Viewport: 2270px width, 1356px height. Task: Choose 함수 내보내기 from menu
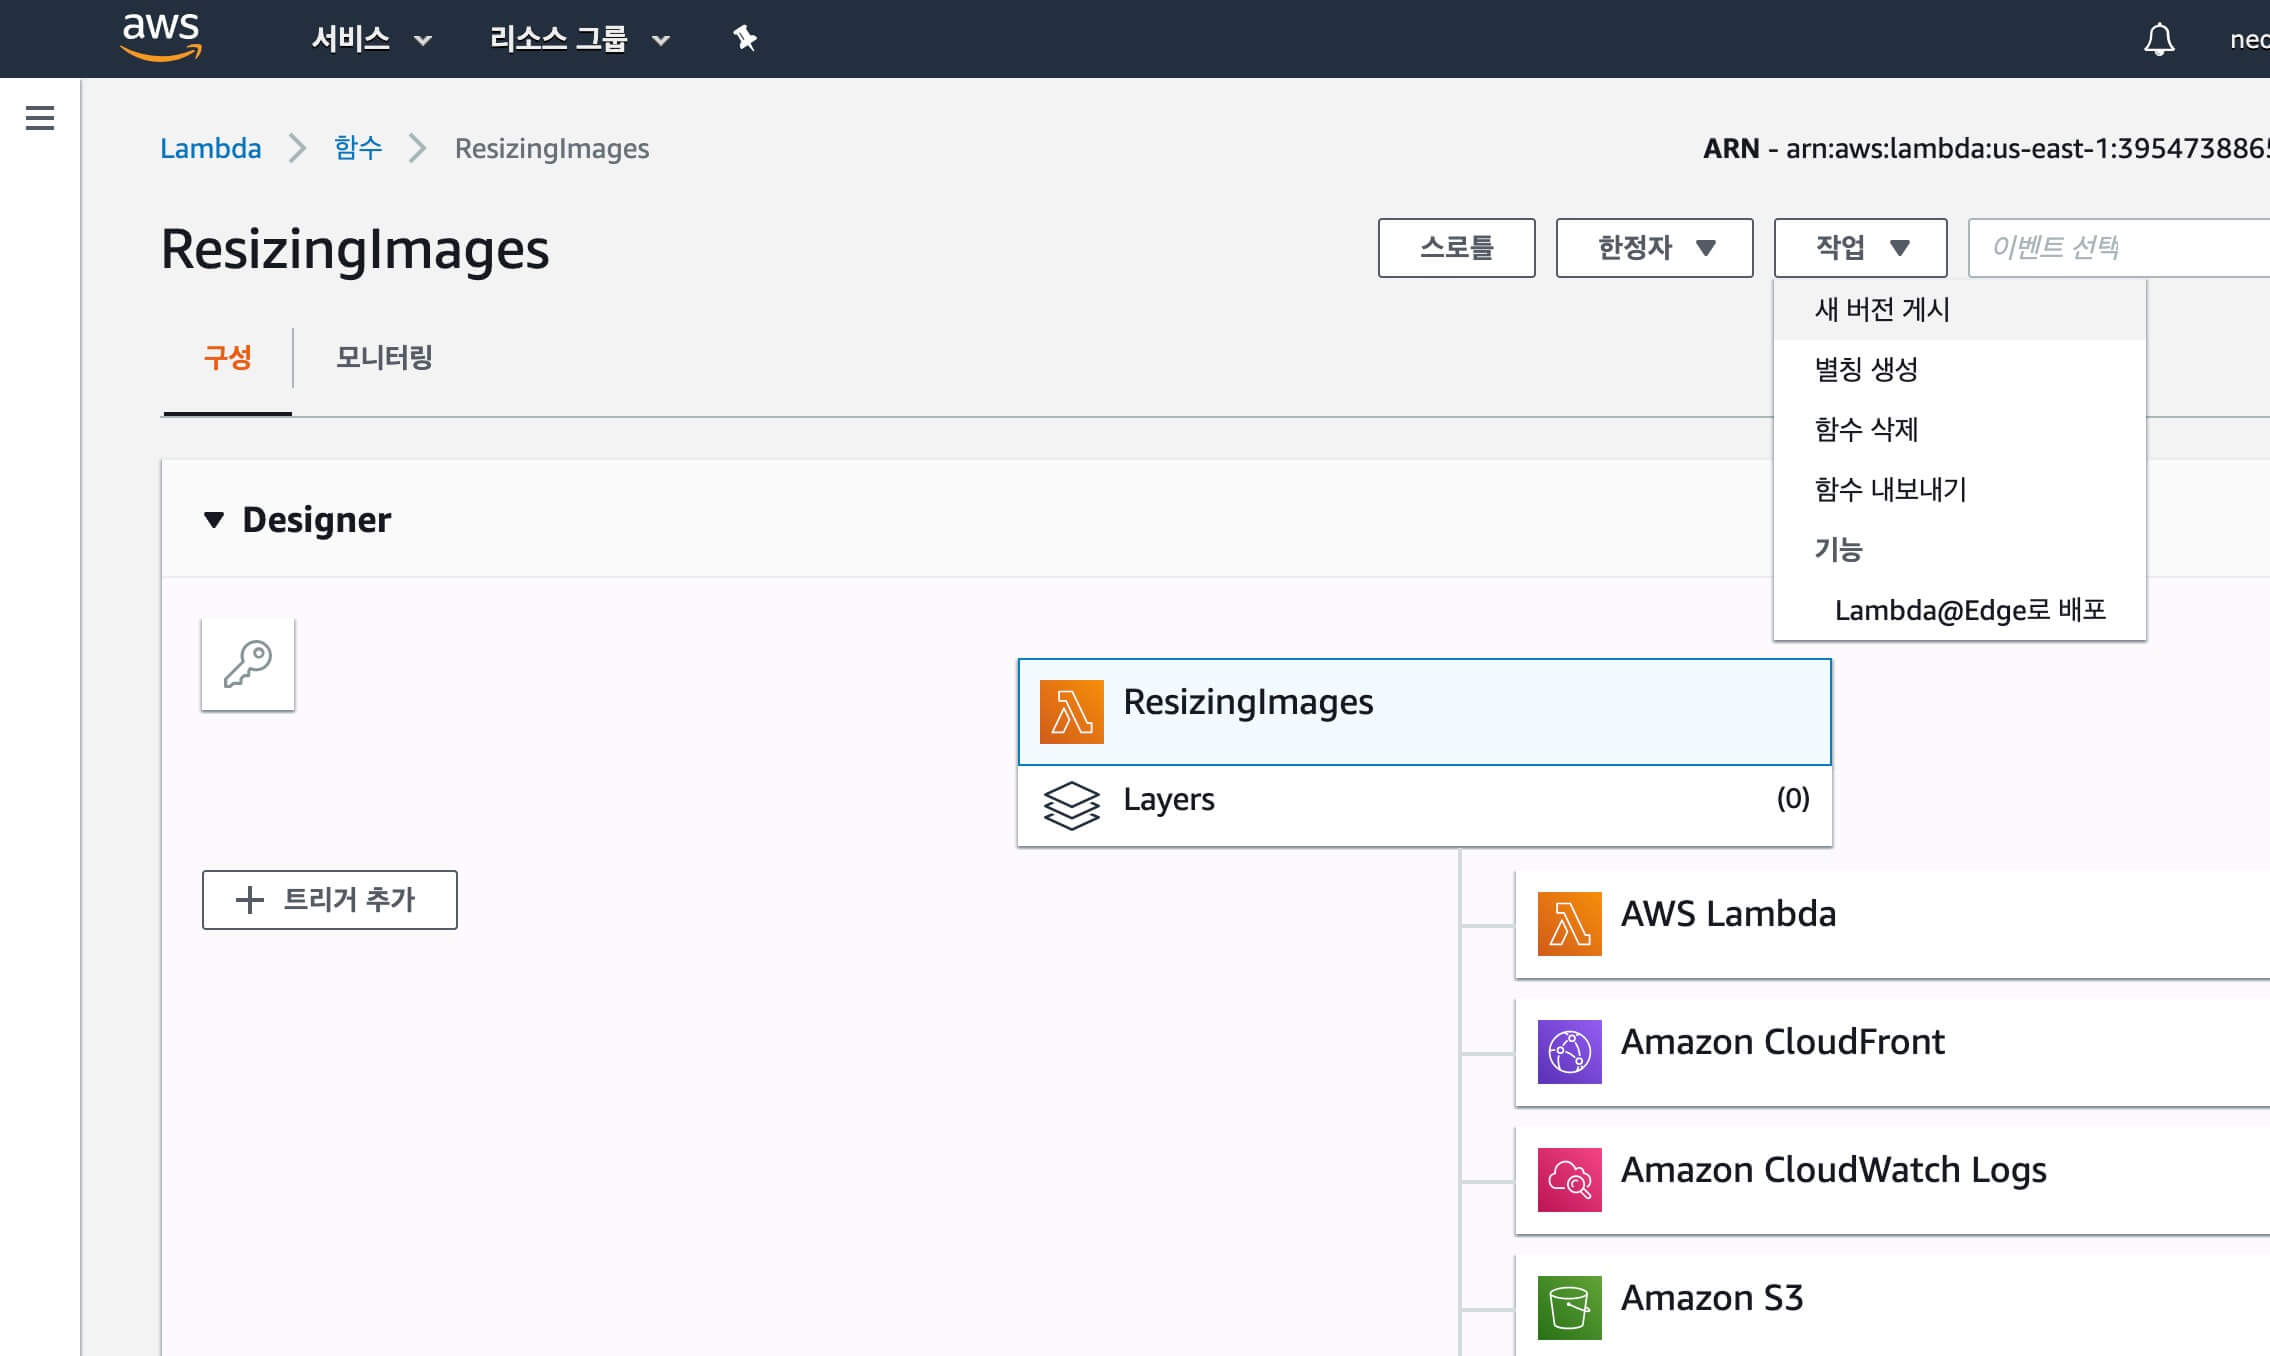[1959, 490]
